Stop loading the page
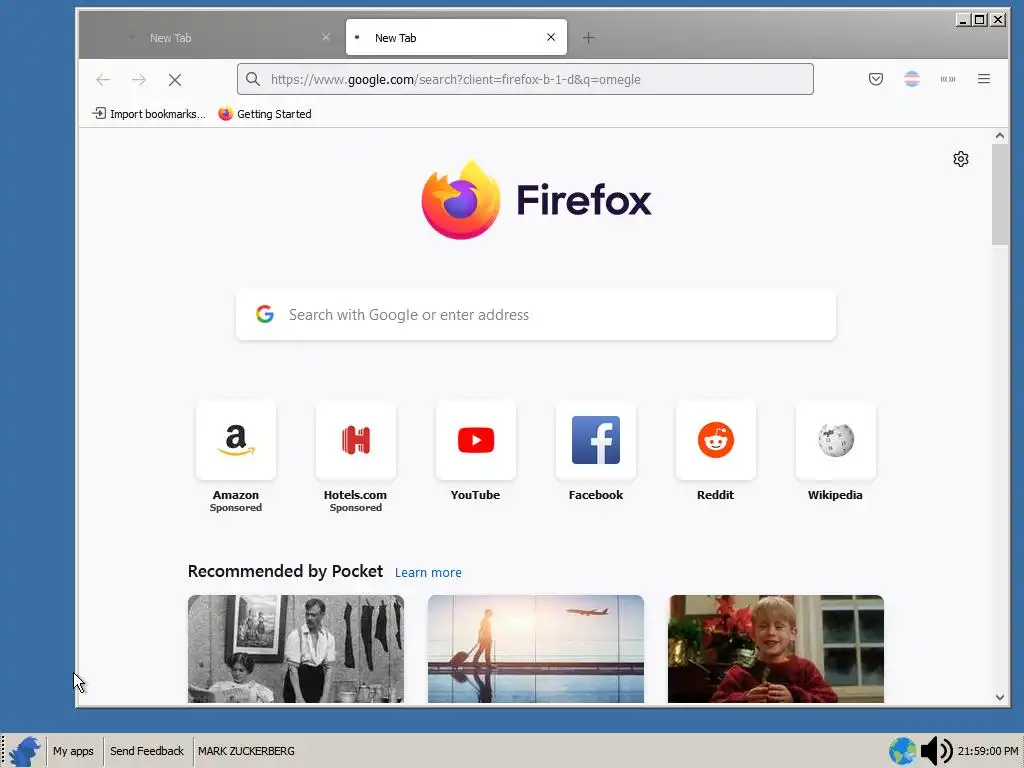The width and height of the screenshot is (1024, 768). (x=174, y=80)
